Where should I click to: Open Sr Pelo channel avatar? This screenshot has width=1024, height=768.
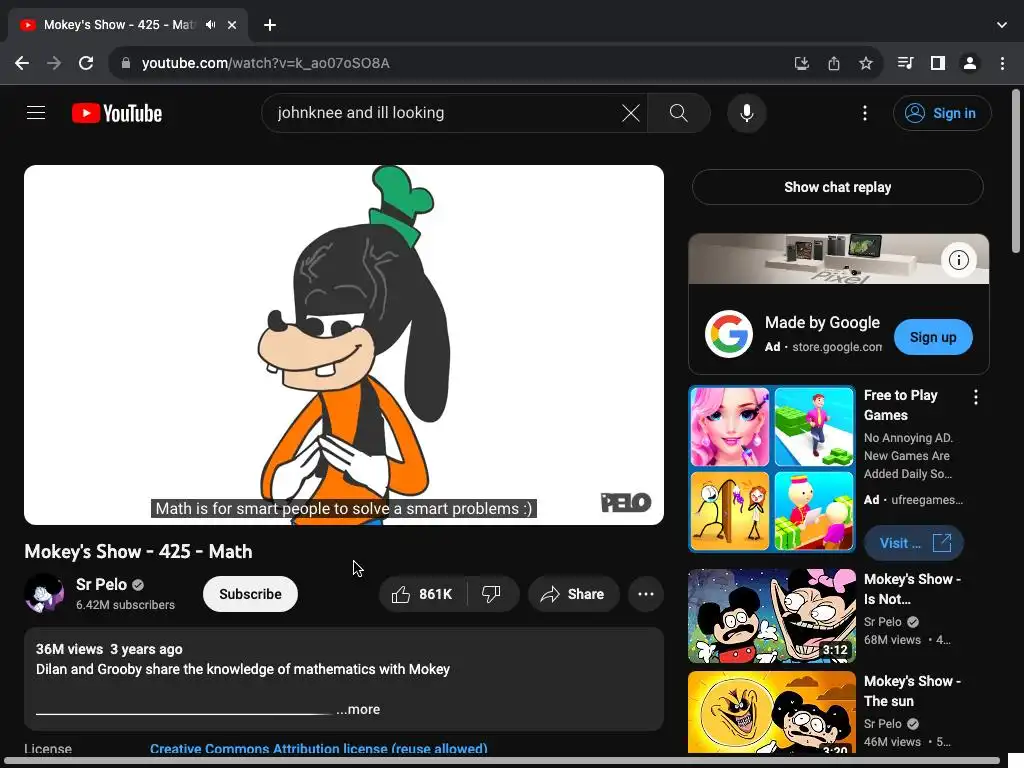pyautogui.click(x=44, y=593)
